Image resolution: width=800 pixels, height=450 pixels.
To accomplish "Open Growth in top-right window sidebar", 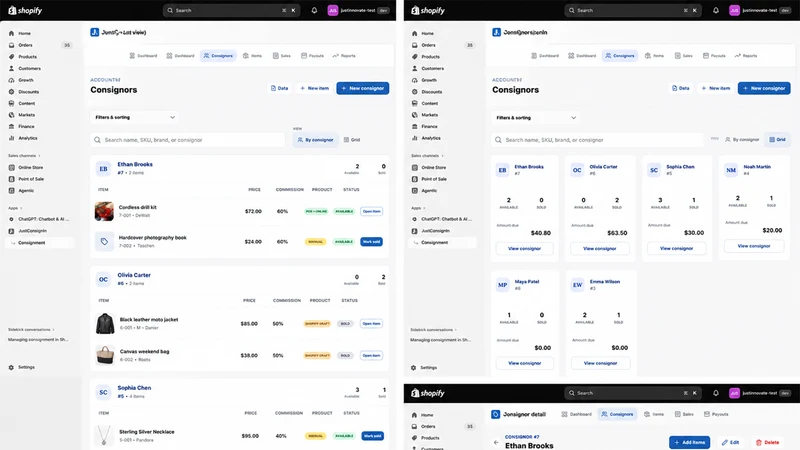I will 429,80.
